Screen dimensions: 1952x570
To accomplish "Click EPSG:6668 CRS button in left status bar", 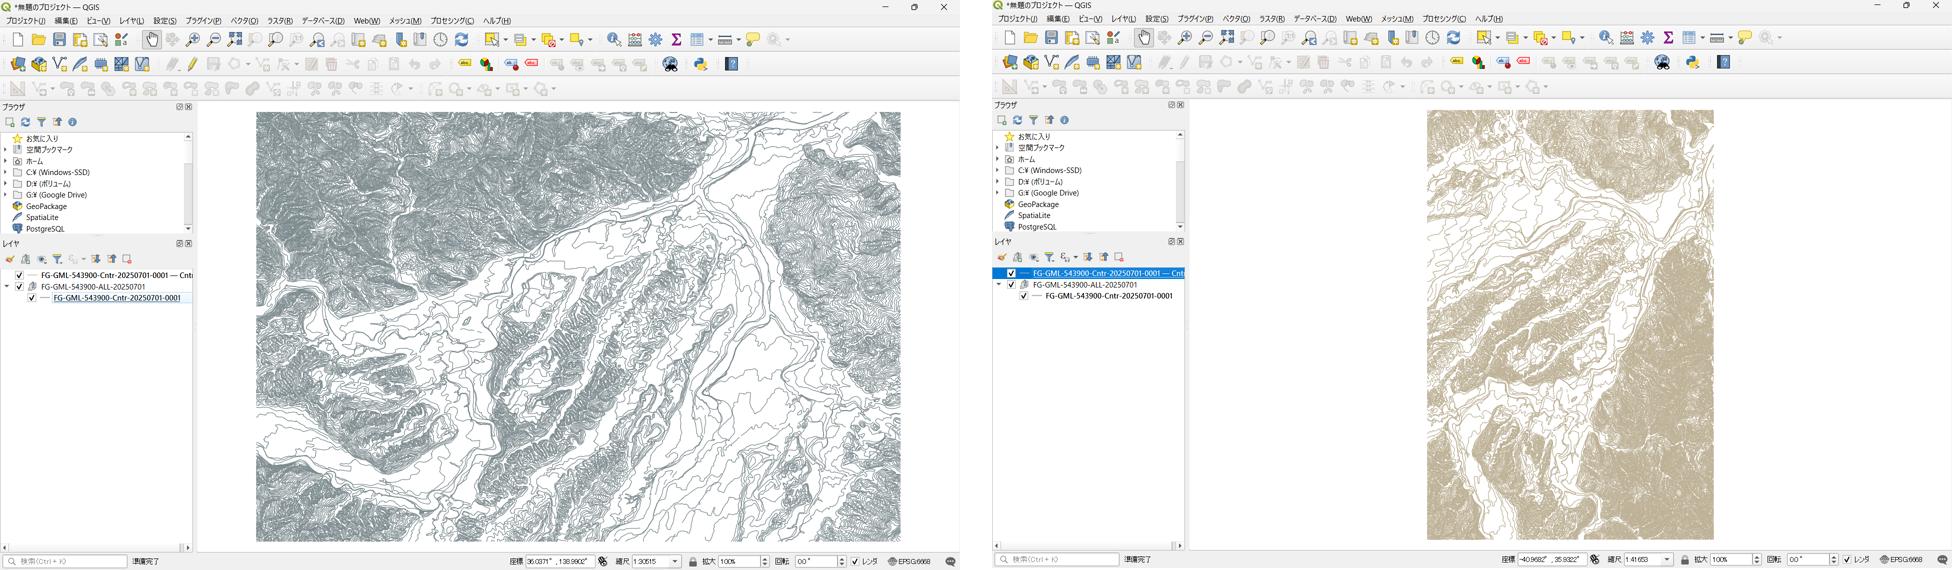I will coord(909,562).
